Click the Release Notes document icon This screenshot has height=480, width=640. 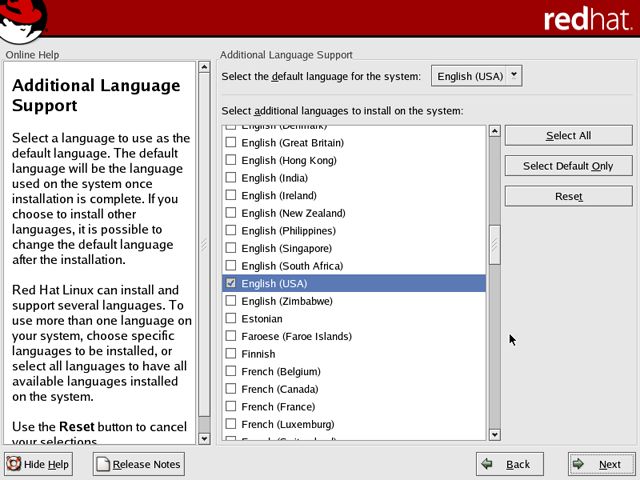[x=103, y=464]
